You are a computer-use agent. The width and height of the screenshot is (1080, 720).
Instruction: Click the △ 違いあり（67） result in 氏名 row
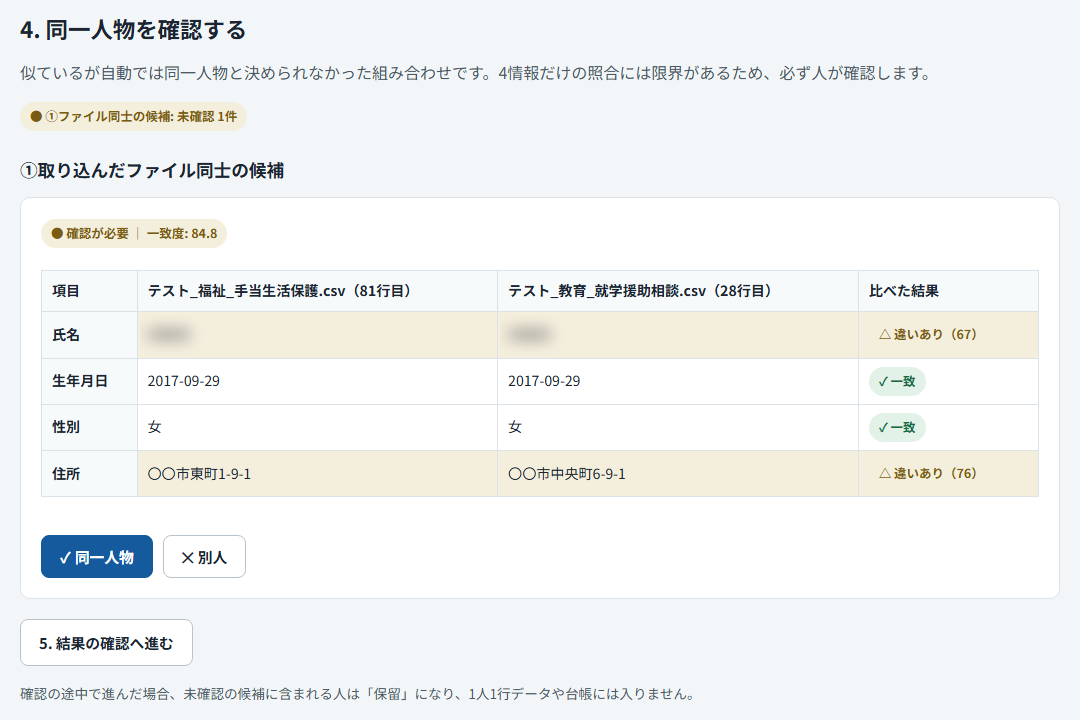coord(928,335)
